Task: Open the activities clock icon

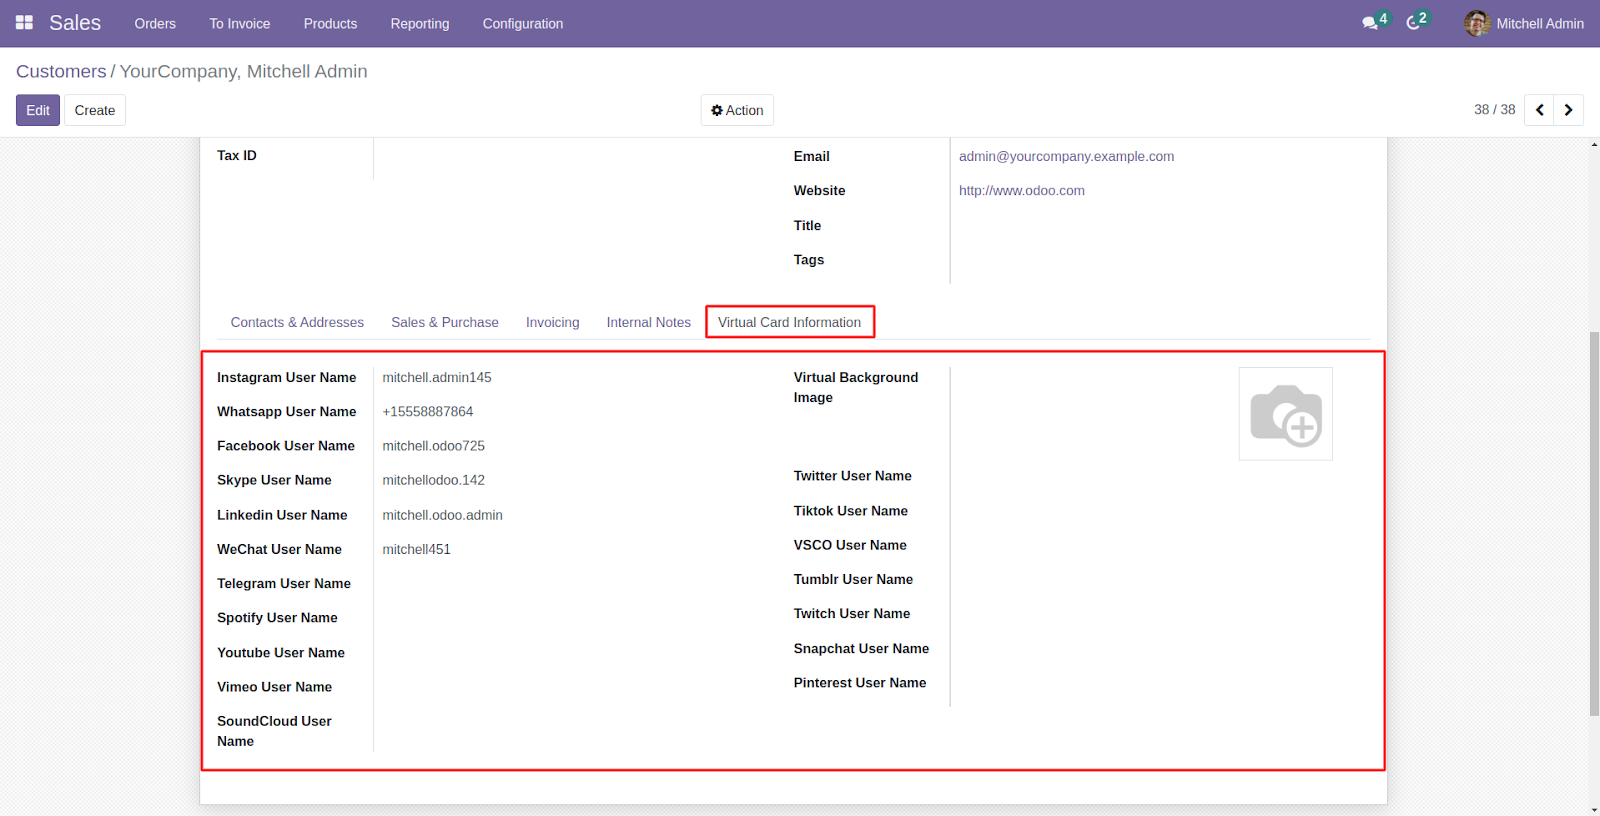Action: 1413,23
